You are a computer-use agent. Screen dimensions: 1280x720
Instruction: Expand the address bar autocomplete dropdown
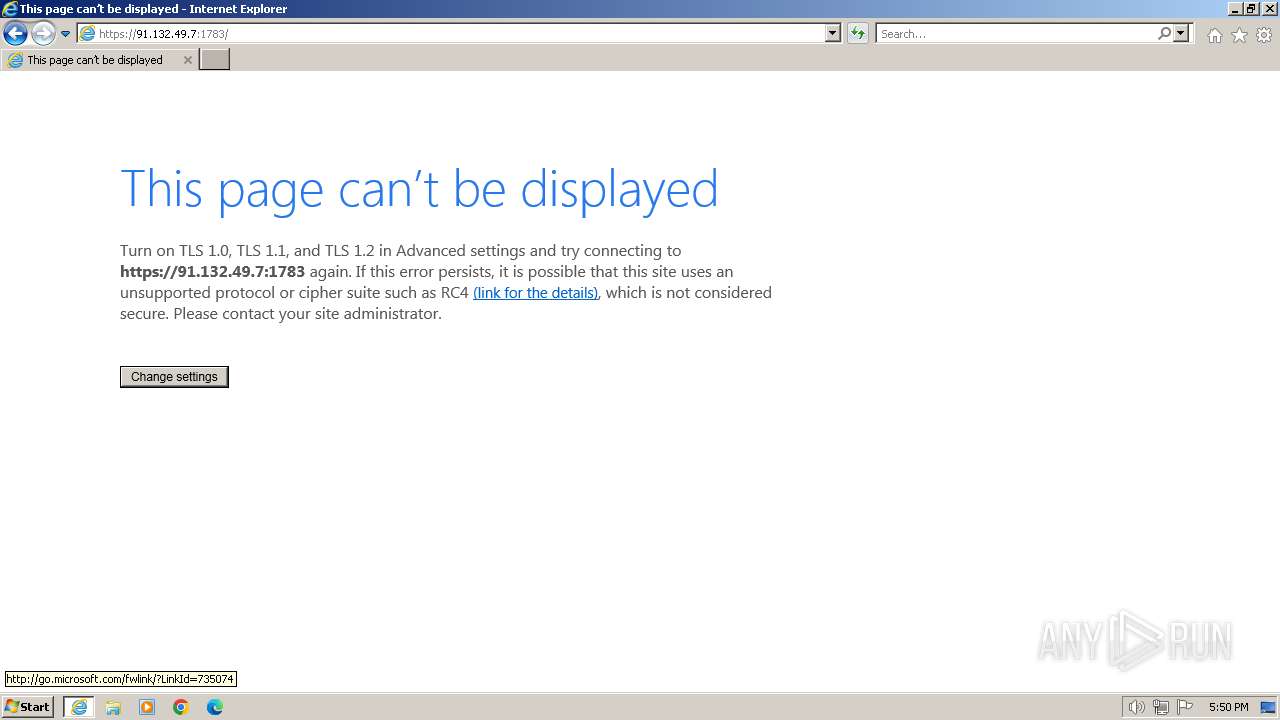click(x=833, y=33)
